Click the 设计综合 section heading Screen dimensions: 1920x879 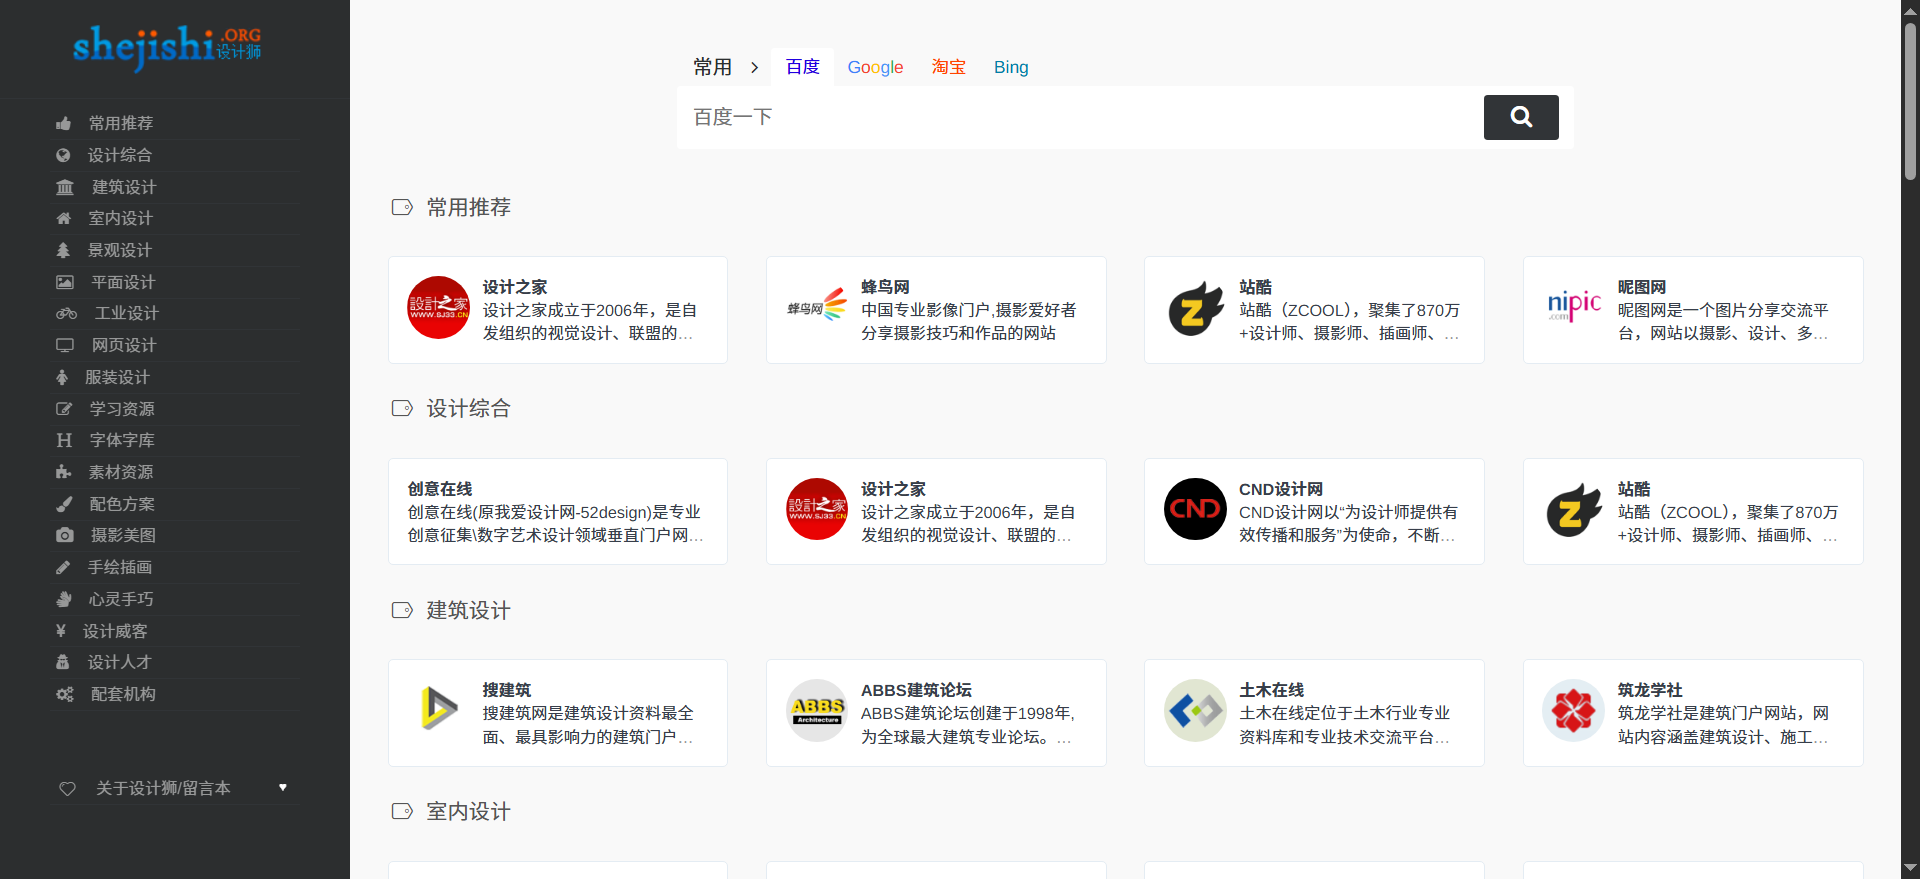[468, 408]
